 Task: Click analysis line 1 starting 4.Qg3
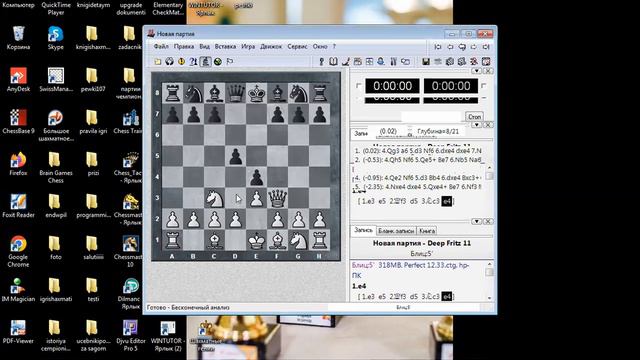click(x=418, y=151)
